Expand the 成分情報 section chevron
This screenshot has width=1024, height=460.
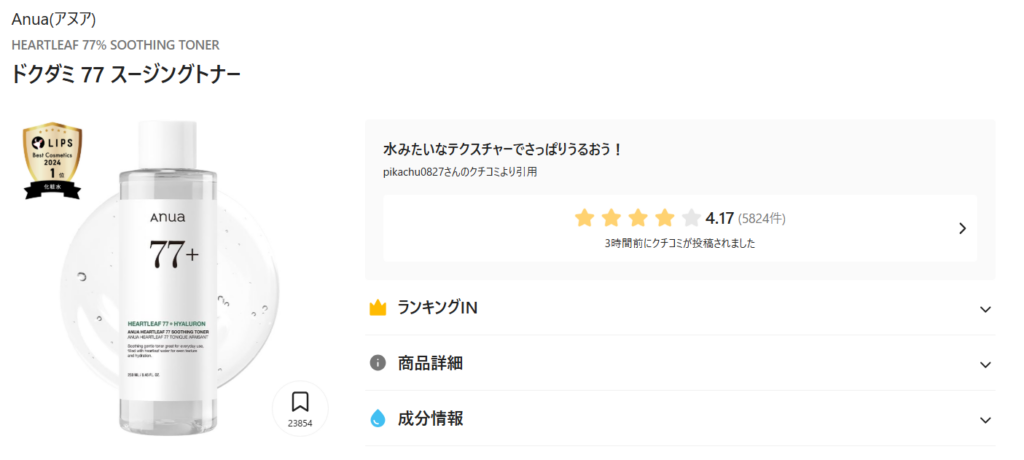pyautogui.click(x=985, y=420)
